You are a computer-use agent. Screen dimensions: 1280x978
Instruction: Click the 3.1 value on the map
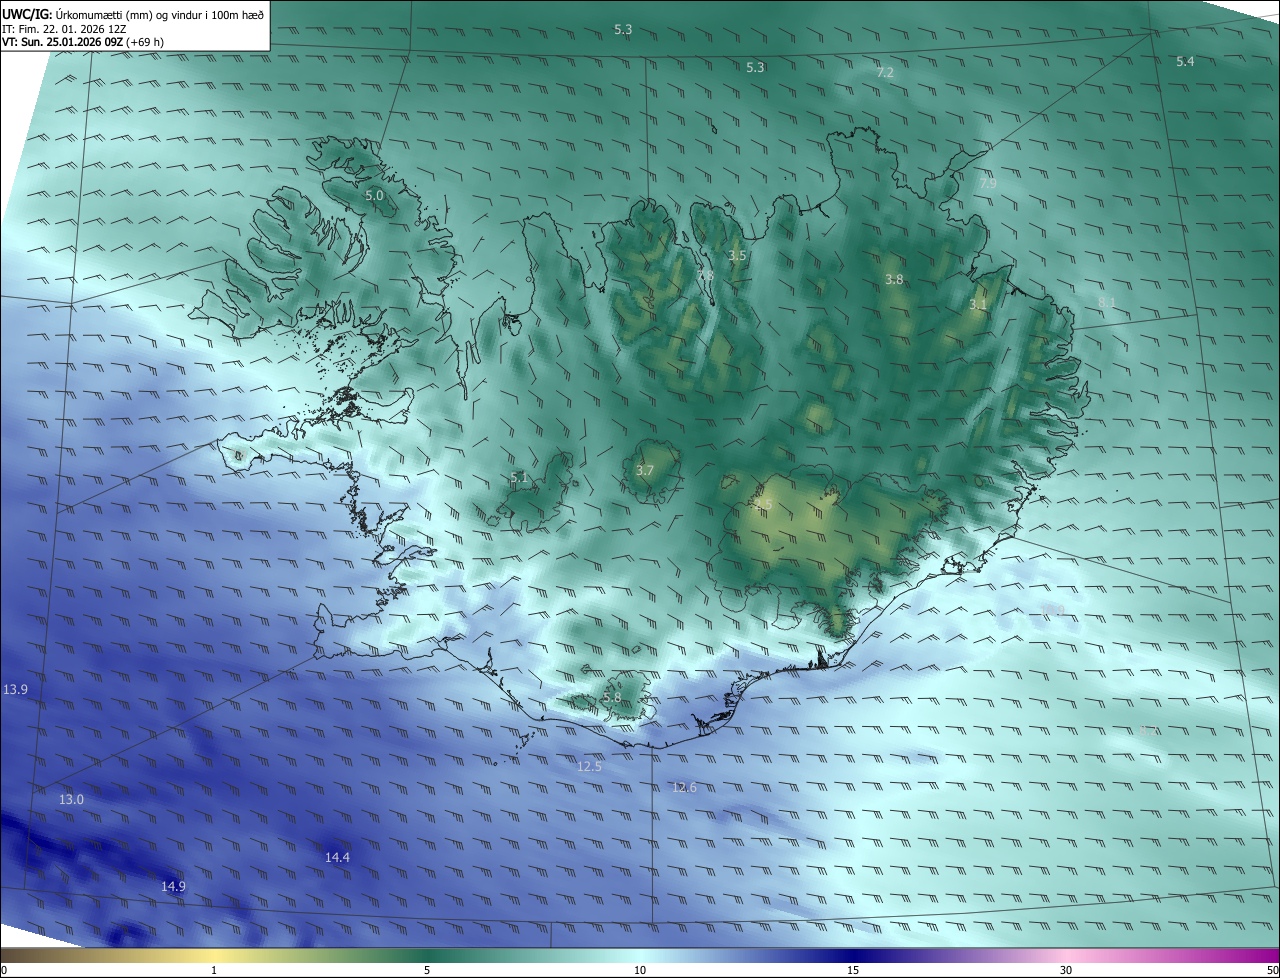tap(978, 305)
